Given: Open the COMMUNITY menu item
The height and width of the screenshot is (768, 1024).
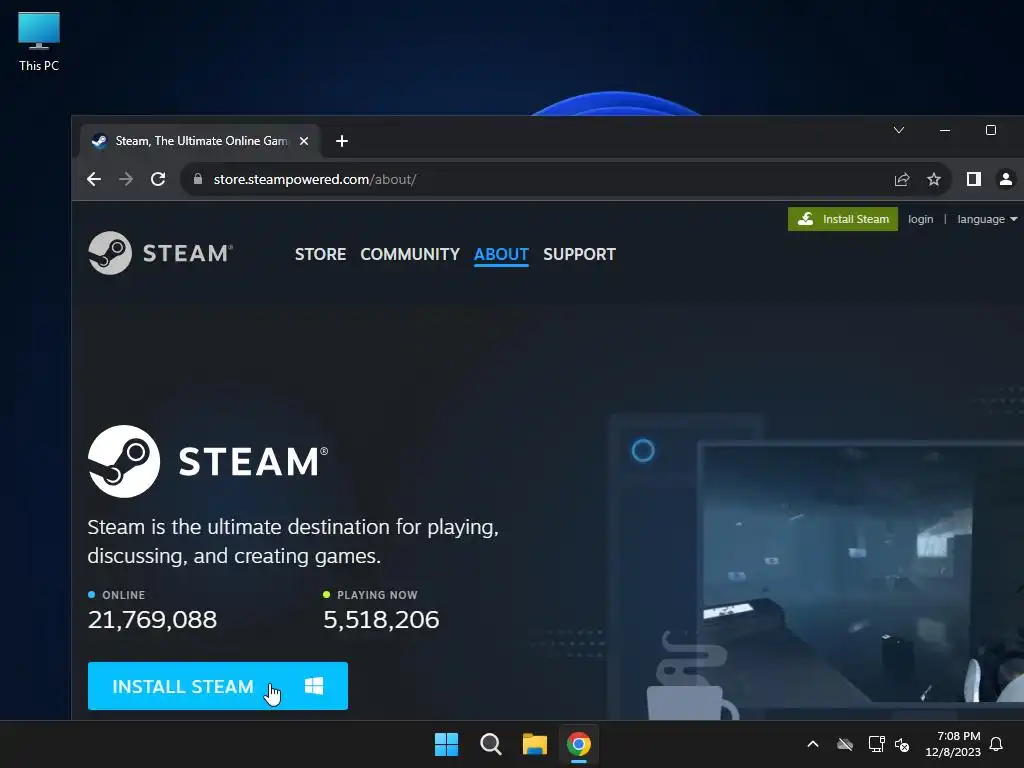Looking at the screenshot, I should click(x=410, y=254).
